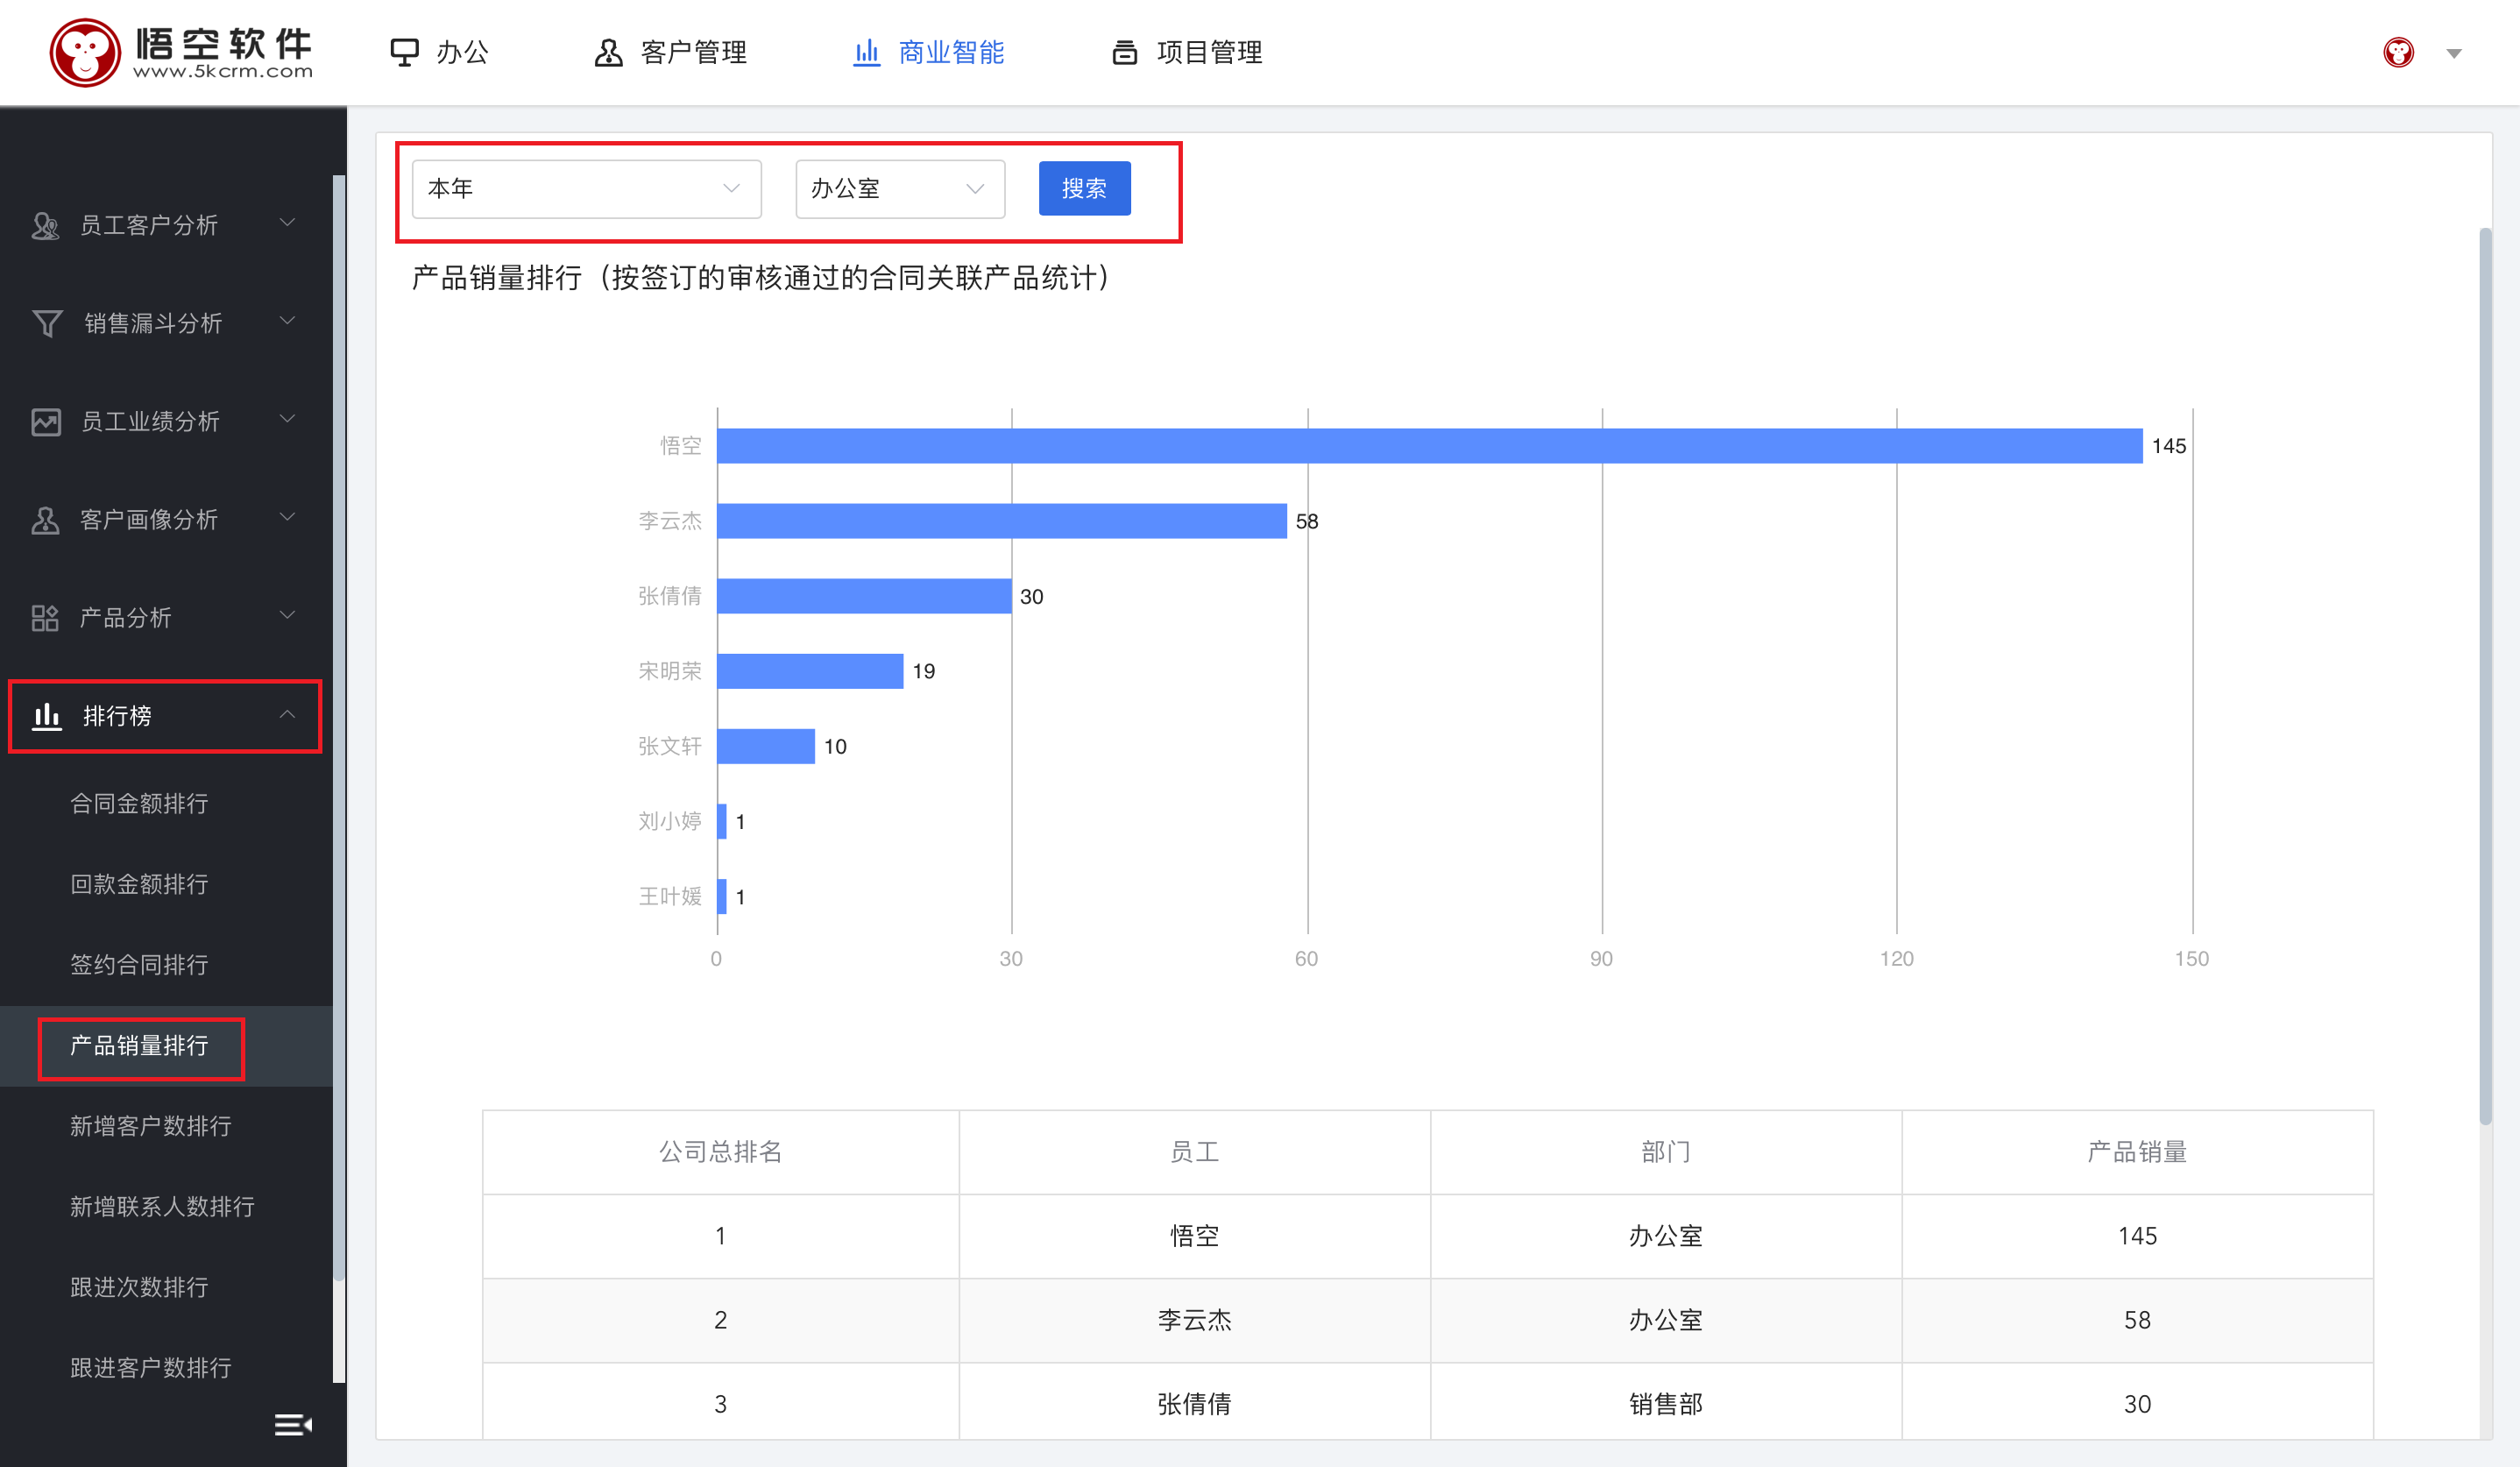Image resolution: width=2520 pixels, height=1467 pixels.
Task: Click the 搜索 button
Action: pyautogui.click(x=1084, y=188)
